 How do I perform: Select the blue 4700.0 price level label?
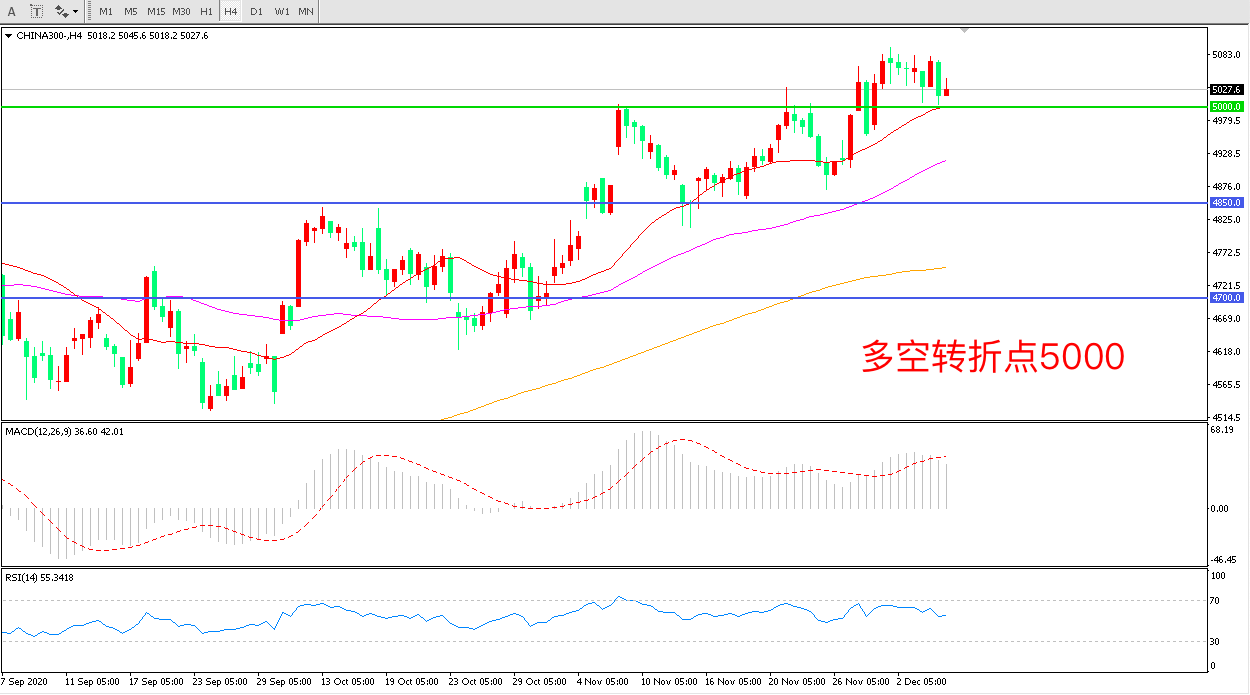pyautogui.click(x=1225, y=298)
